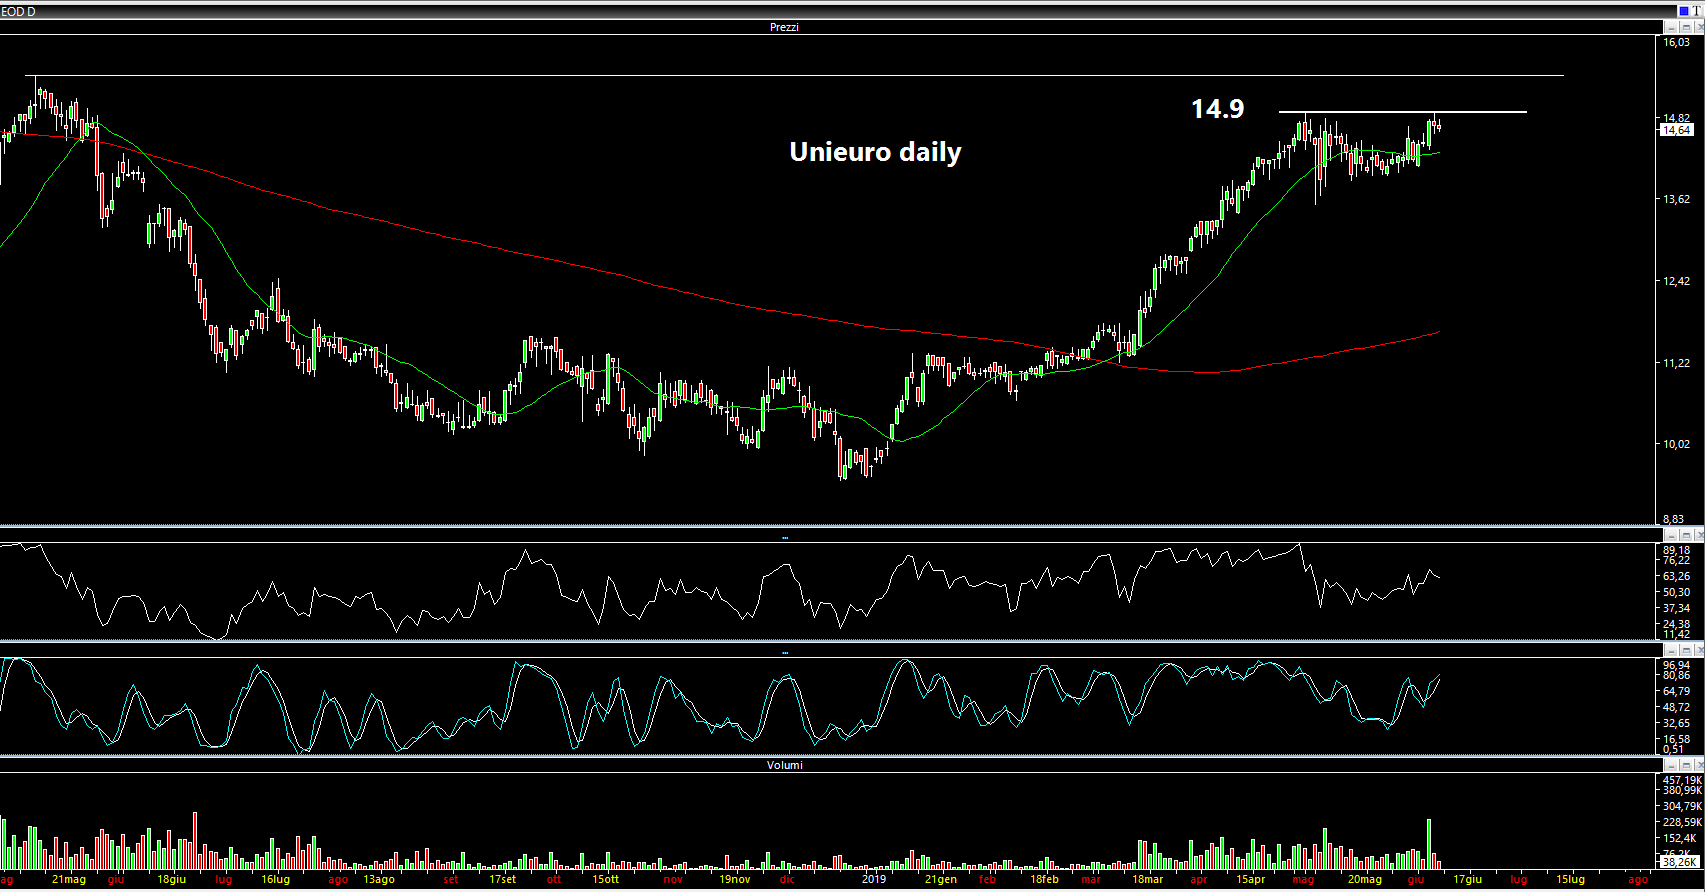Click the 64,79 oscillator scale value

[1676, 691]
